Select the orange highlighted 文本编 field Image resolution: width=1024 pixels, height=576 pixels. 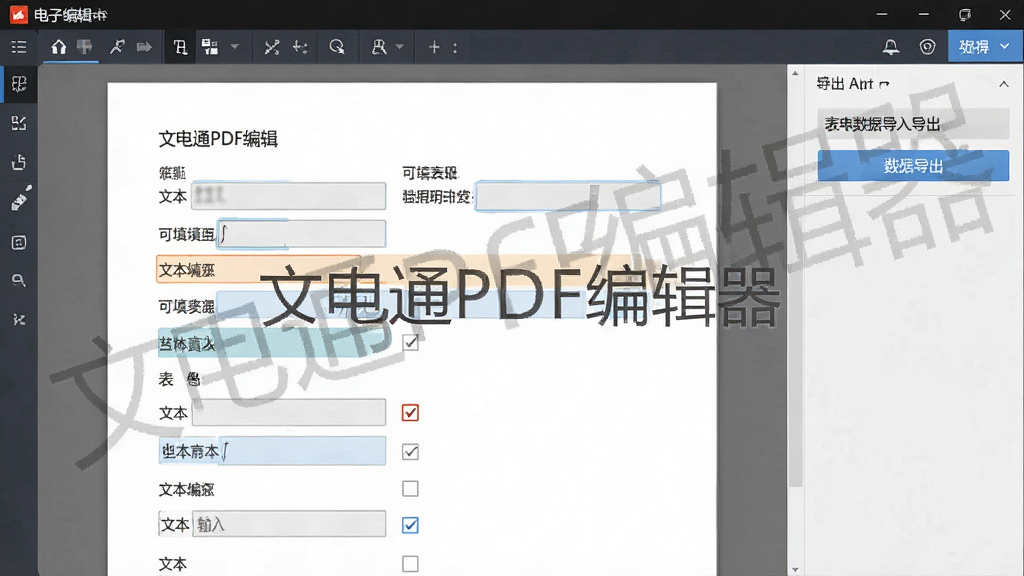pos(259,269)
